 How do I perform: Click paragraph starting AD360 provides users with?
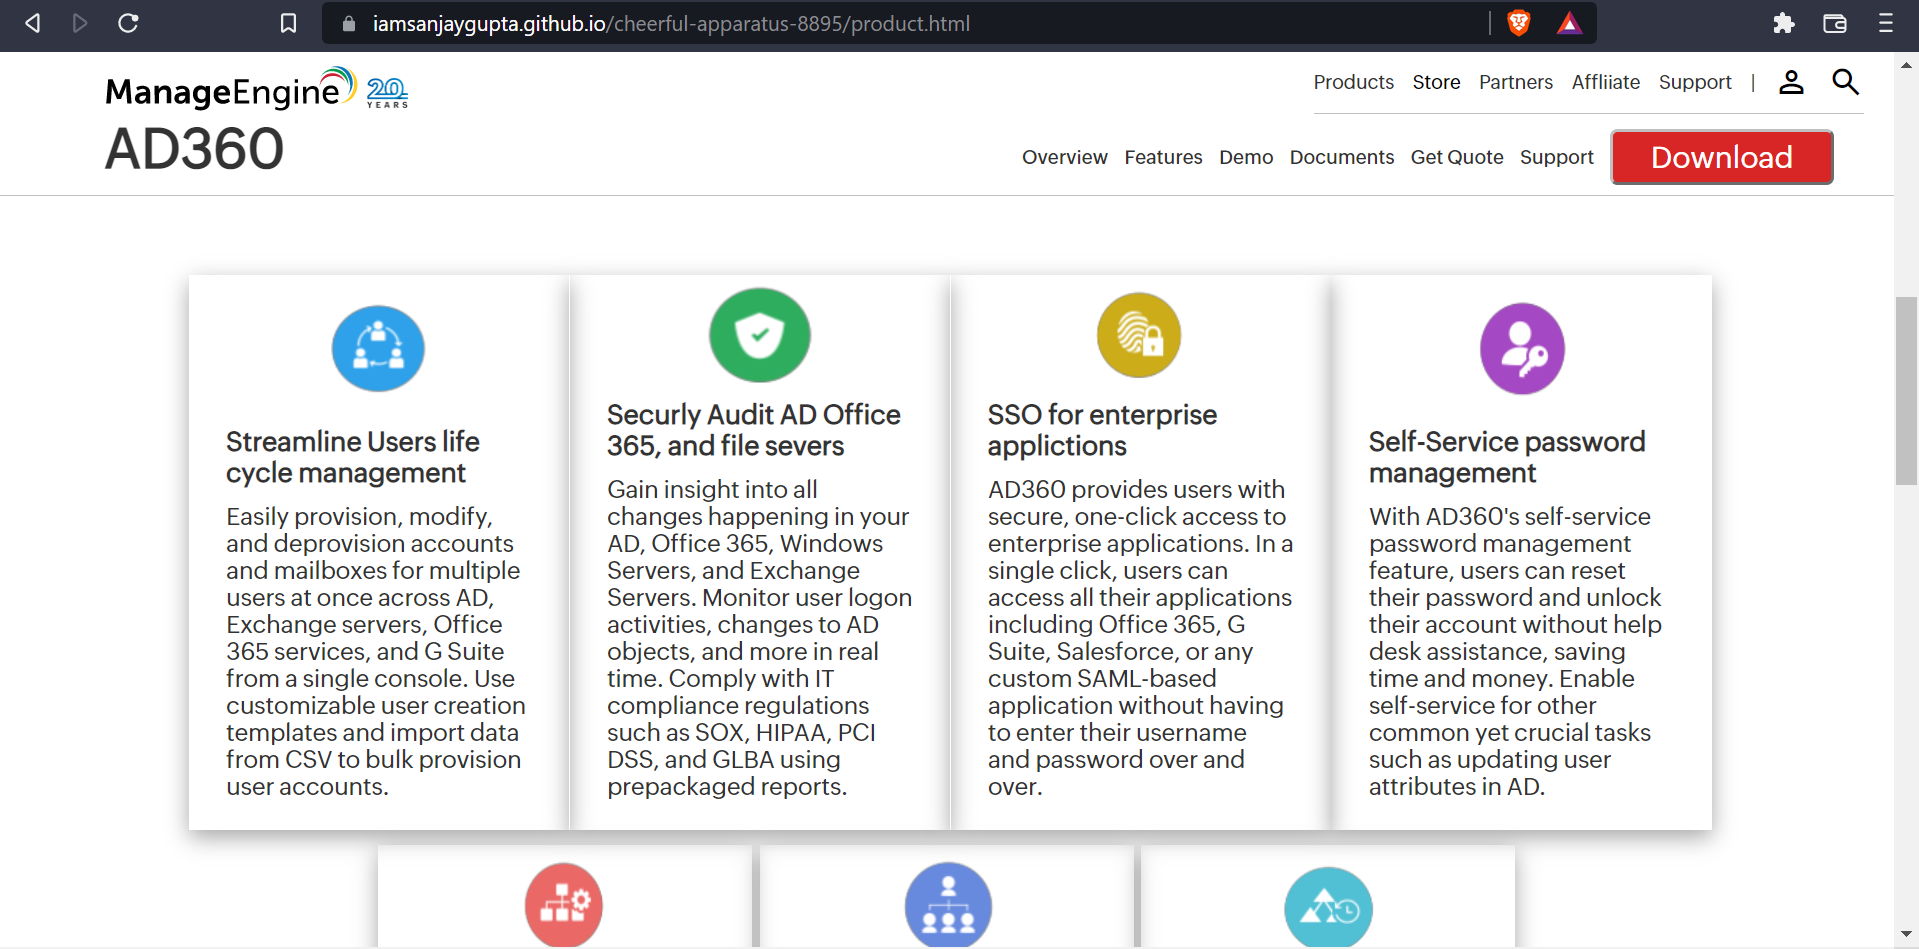(x=1140, y=638)
